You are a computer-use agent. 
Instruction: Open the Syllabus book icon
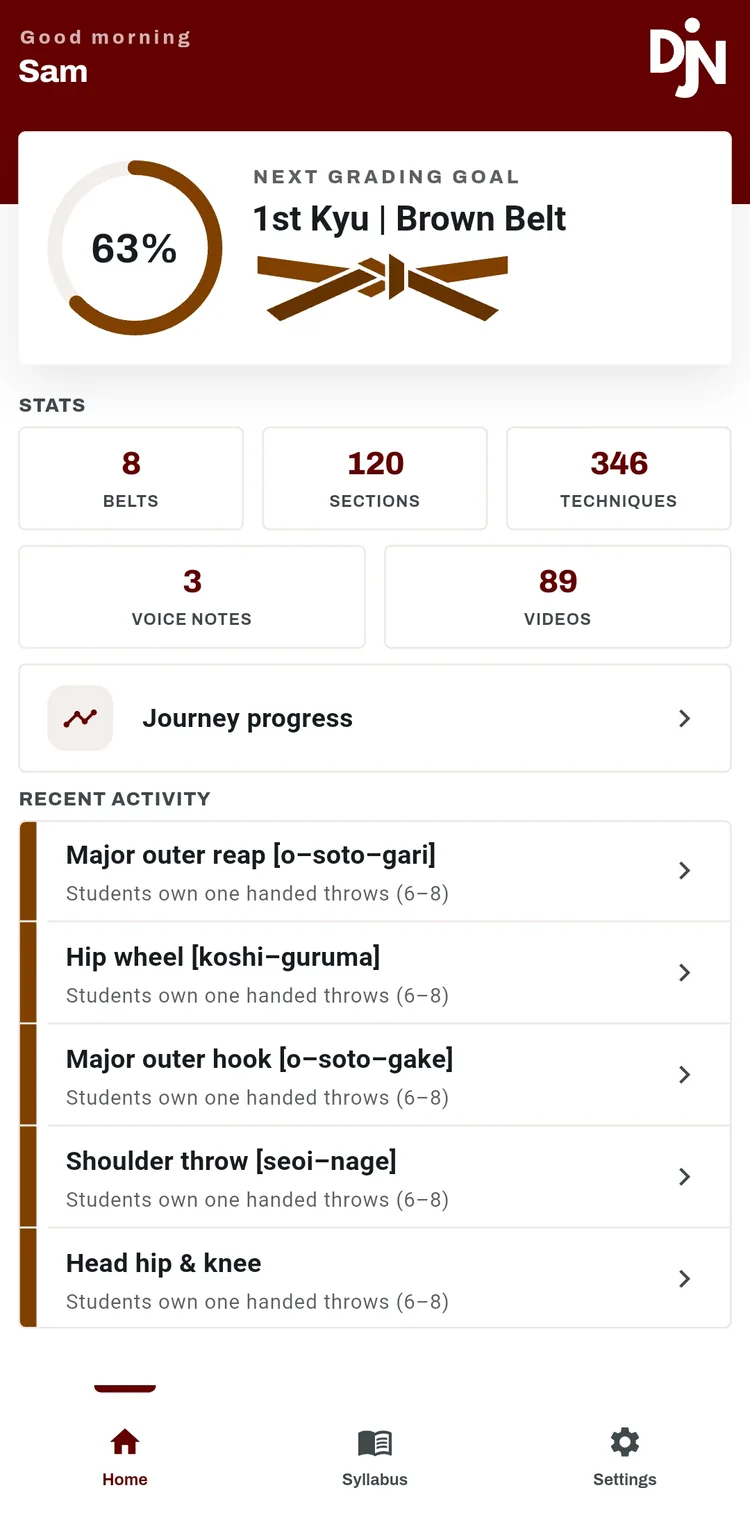tap(375, 1442)
